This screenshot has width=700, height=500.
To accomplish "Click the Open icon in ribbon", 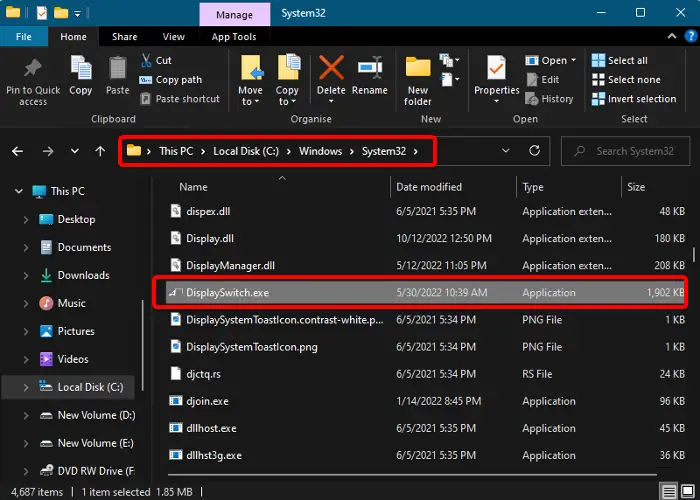I will coord(532,60).
